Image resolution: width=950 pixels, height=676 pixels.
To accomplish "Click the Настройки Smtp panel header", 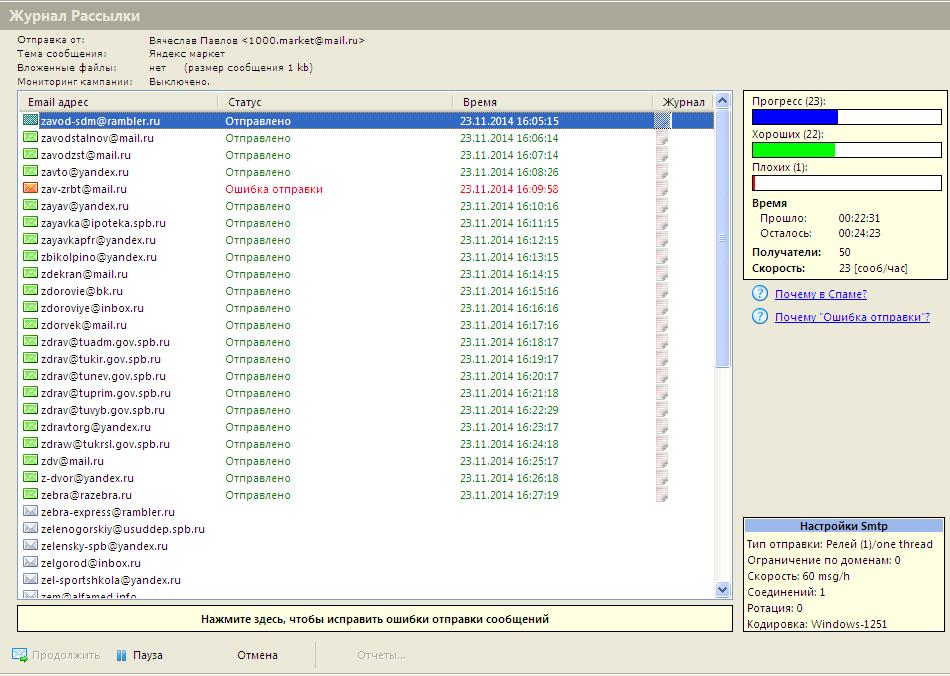I will (843, 526).
